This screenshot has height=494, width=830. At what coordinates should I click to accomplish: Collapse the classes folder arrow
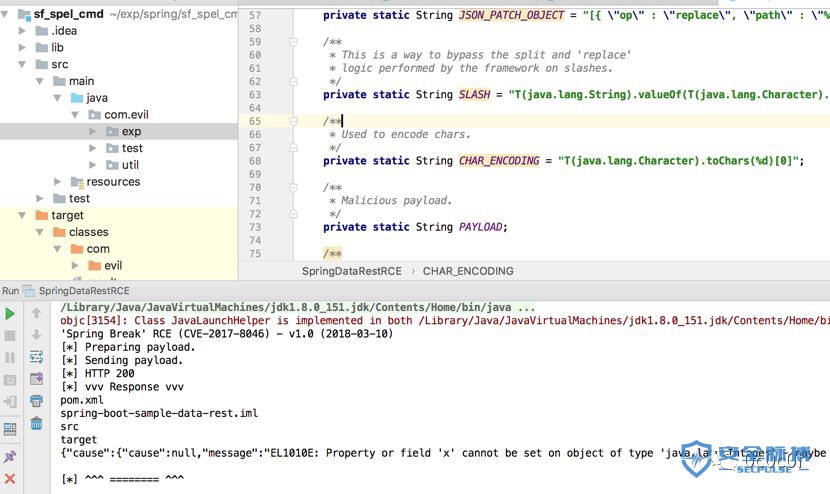tap(40, 232)
